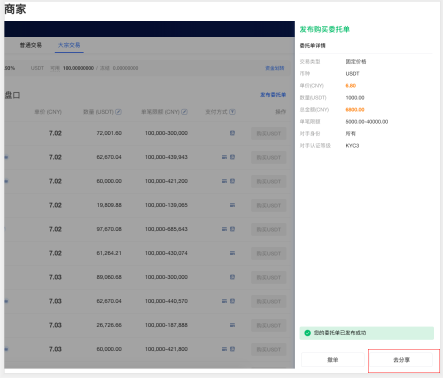Click 购买USDT in the 100,000-440,570 row
Screen dimensions: 443x378
(x=269, y=301)
